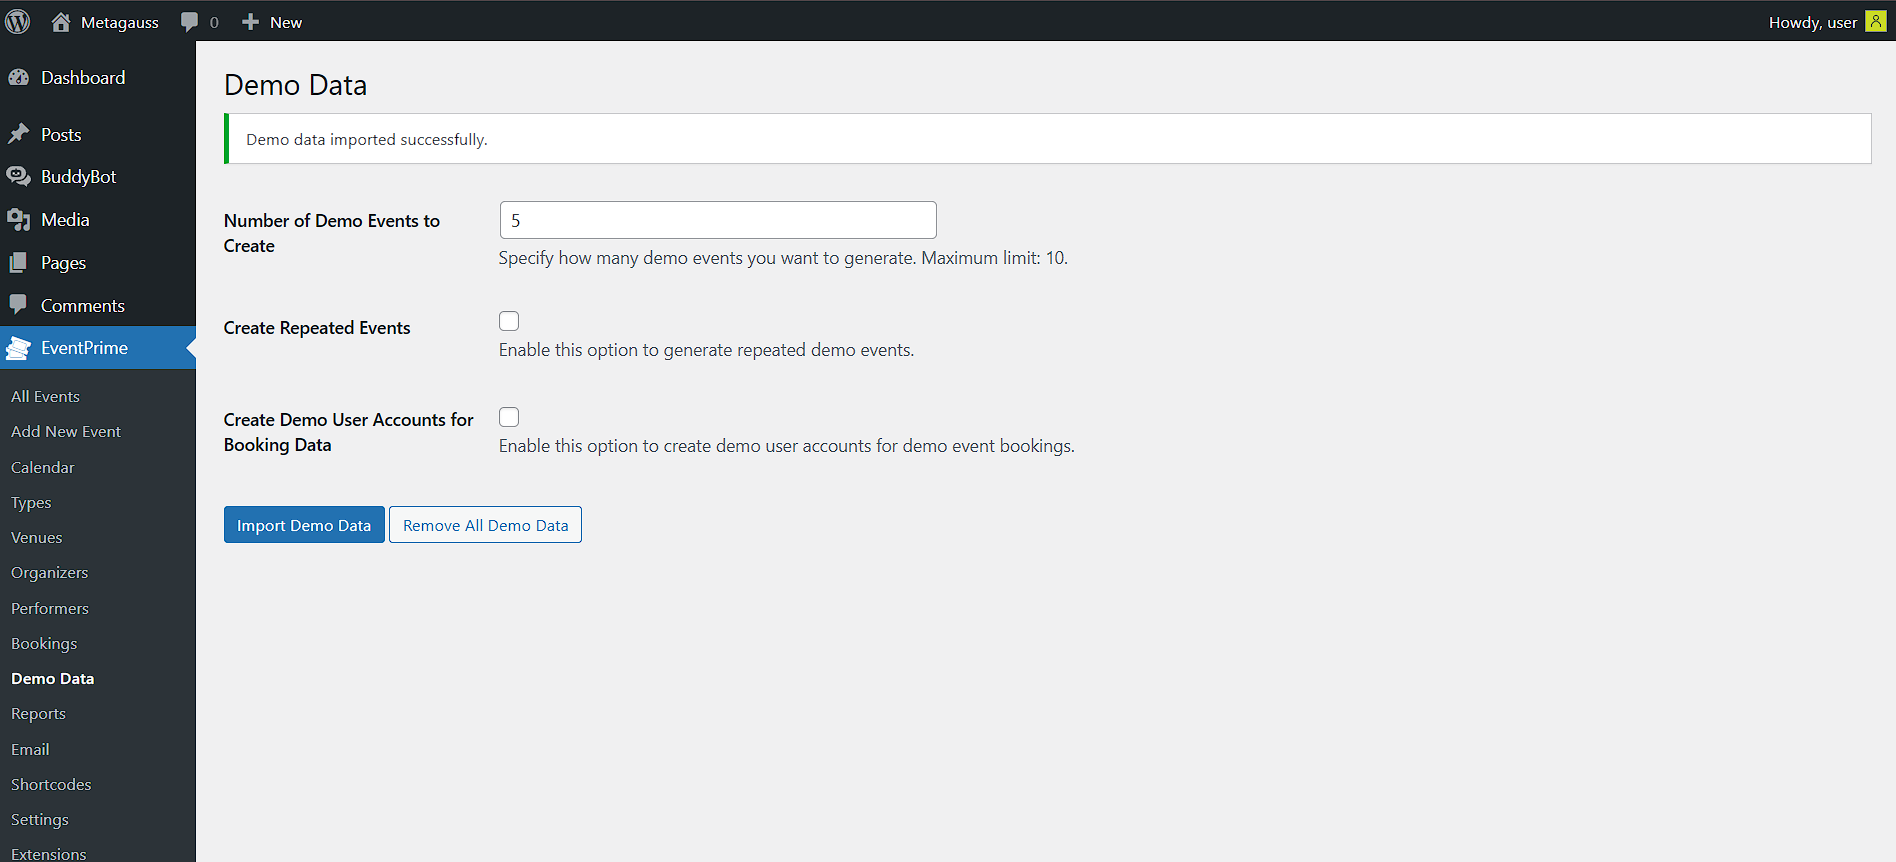
Task: Open the Email submenu item
Action: point(30,750)
